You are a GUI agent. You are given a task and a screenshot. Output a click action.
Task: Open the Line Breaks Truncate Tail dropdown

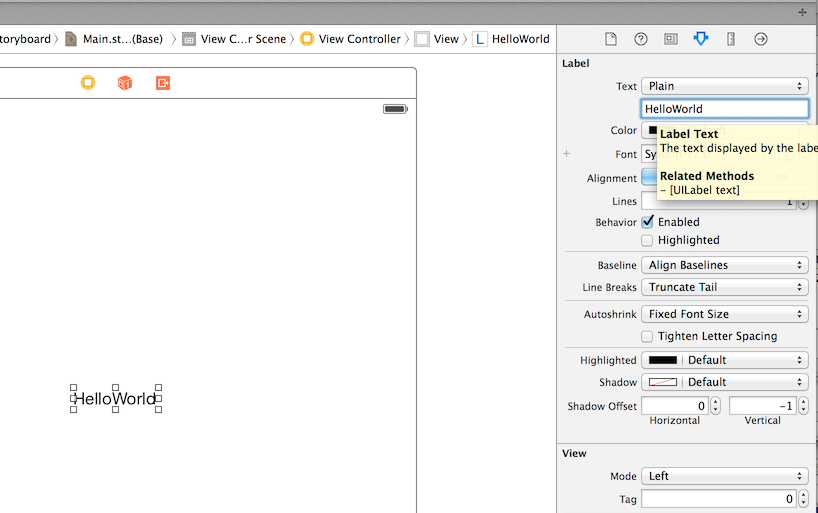pos(724,287)
